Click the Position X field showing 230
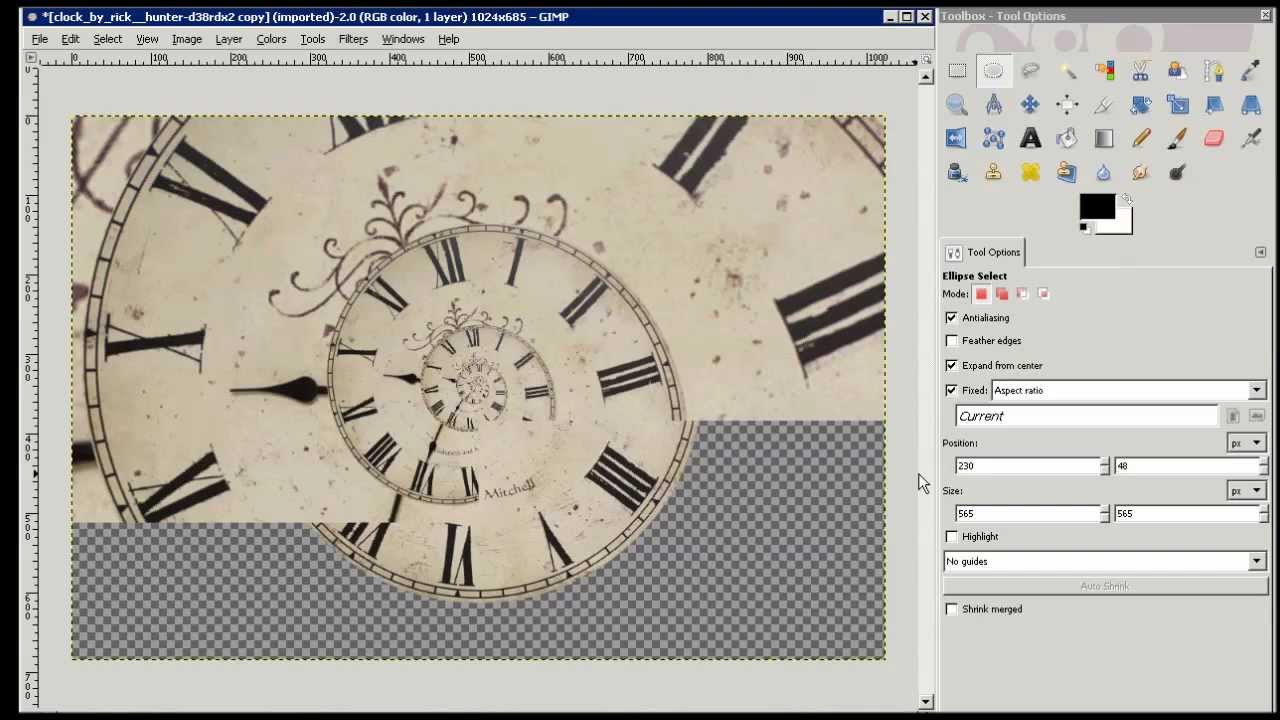 [x=1027, y=466]
